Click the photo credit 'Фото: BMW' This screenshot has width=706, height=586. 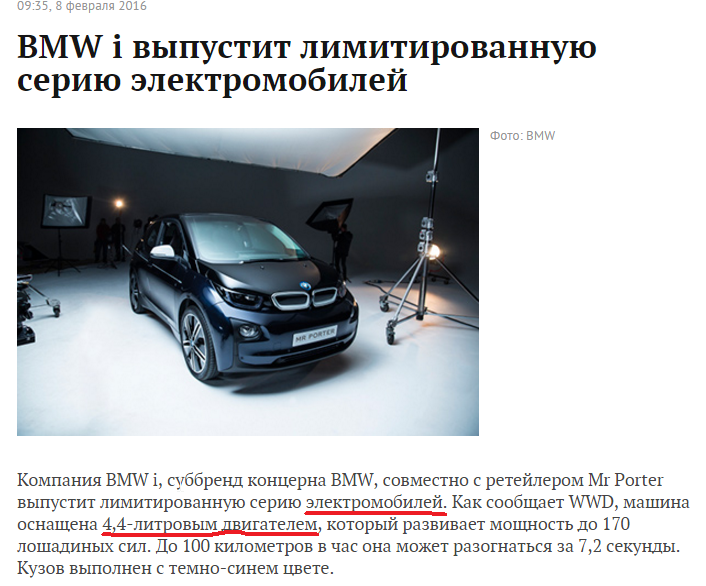coord(522,136)
